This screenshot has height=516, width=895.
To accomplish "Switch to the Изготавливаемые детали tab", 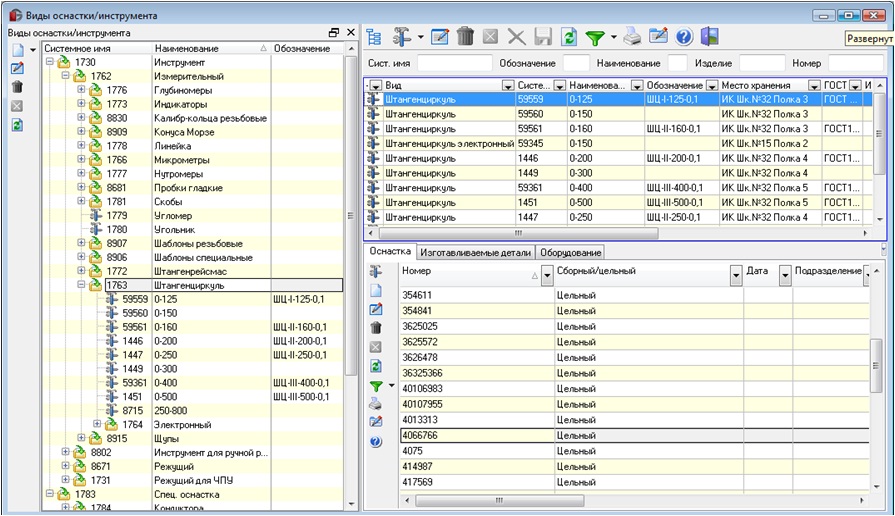I will coord(475,252).
